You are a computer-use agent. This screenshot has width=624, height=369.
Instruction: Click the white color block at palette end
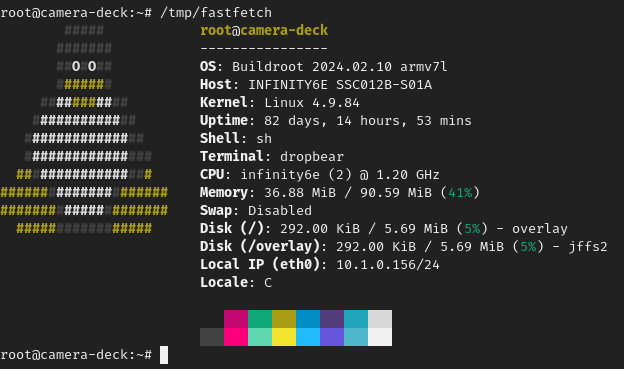click(x=380, y=337)
